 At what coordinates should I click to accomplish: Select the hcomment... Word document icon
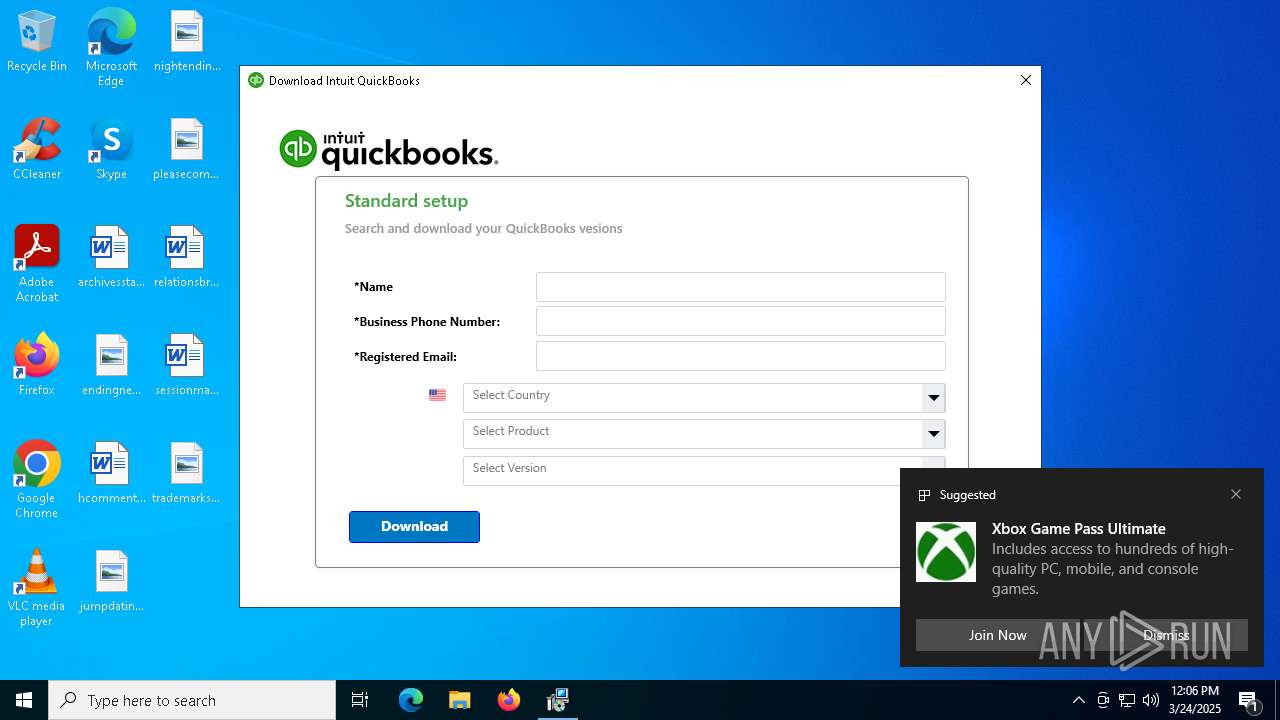click(111, 474)
